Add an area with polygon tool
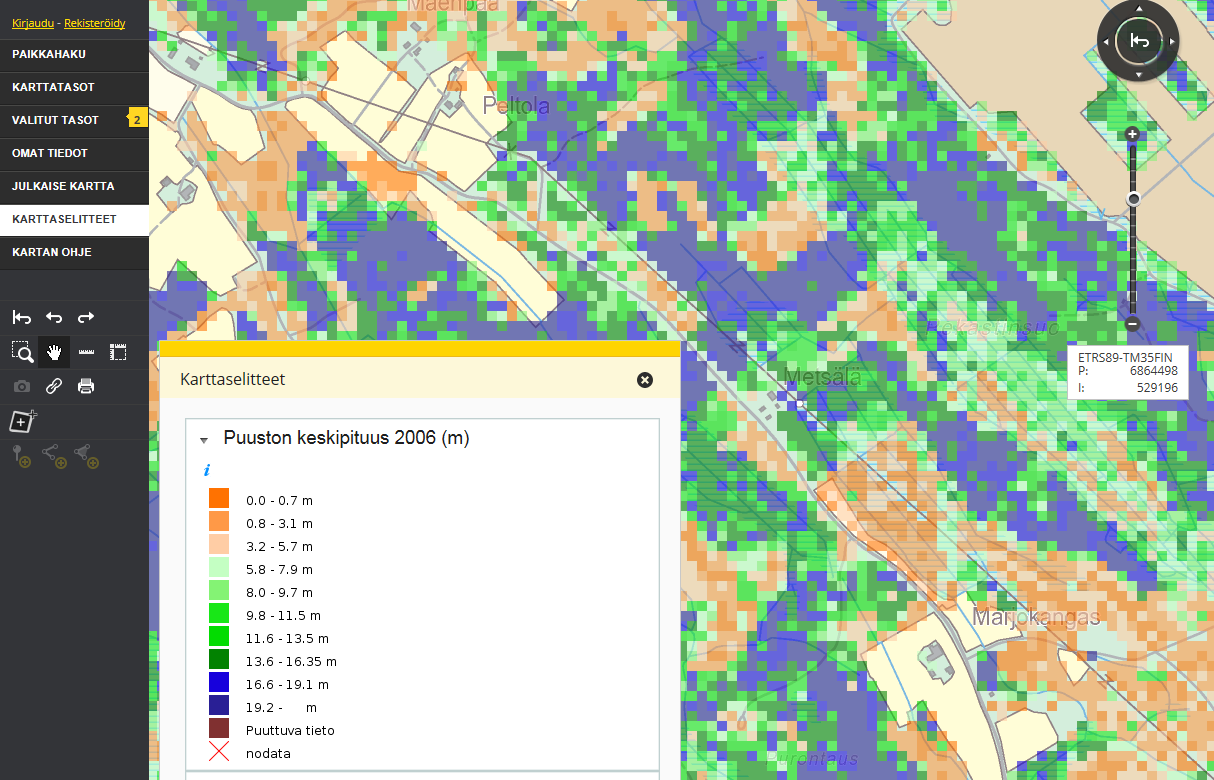1214x780 pixels. tap(86, 457)
